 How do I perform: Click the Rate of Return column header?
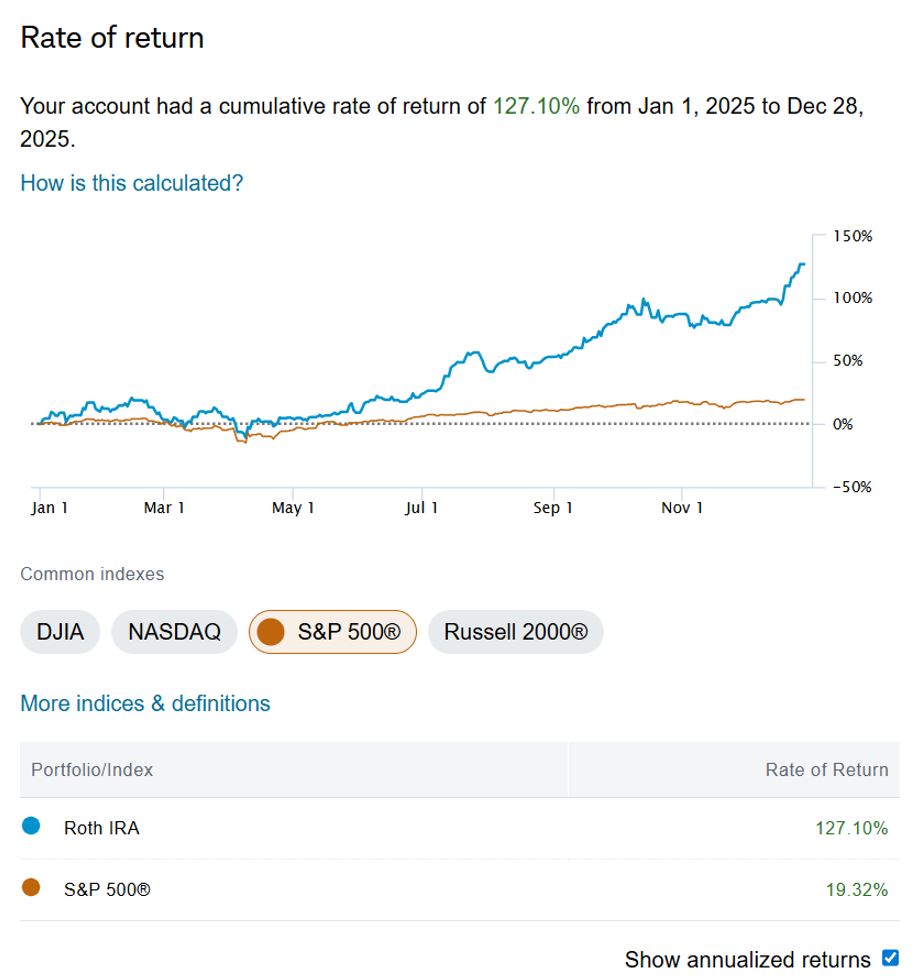(825, 770)
